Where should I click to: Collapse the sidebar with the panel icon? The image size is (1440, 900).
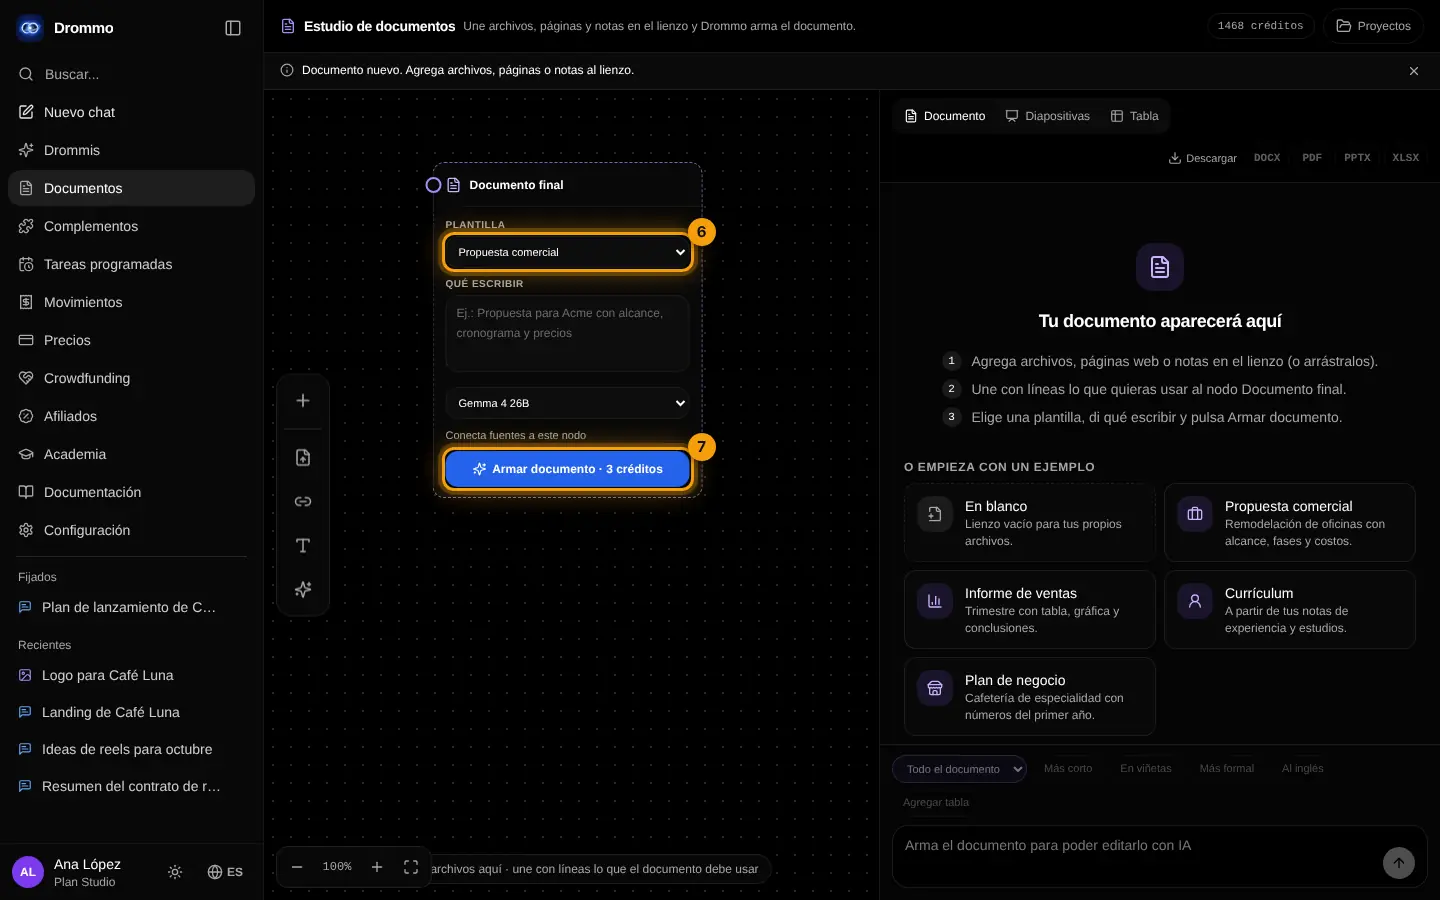click(x=233, y=28)
